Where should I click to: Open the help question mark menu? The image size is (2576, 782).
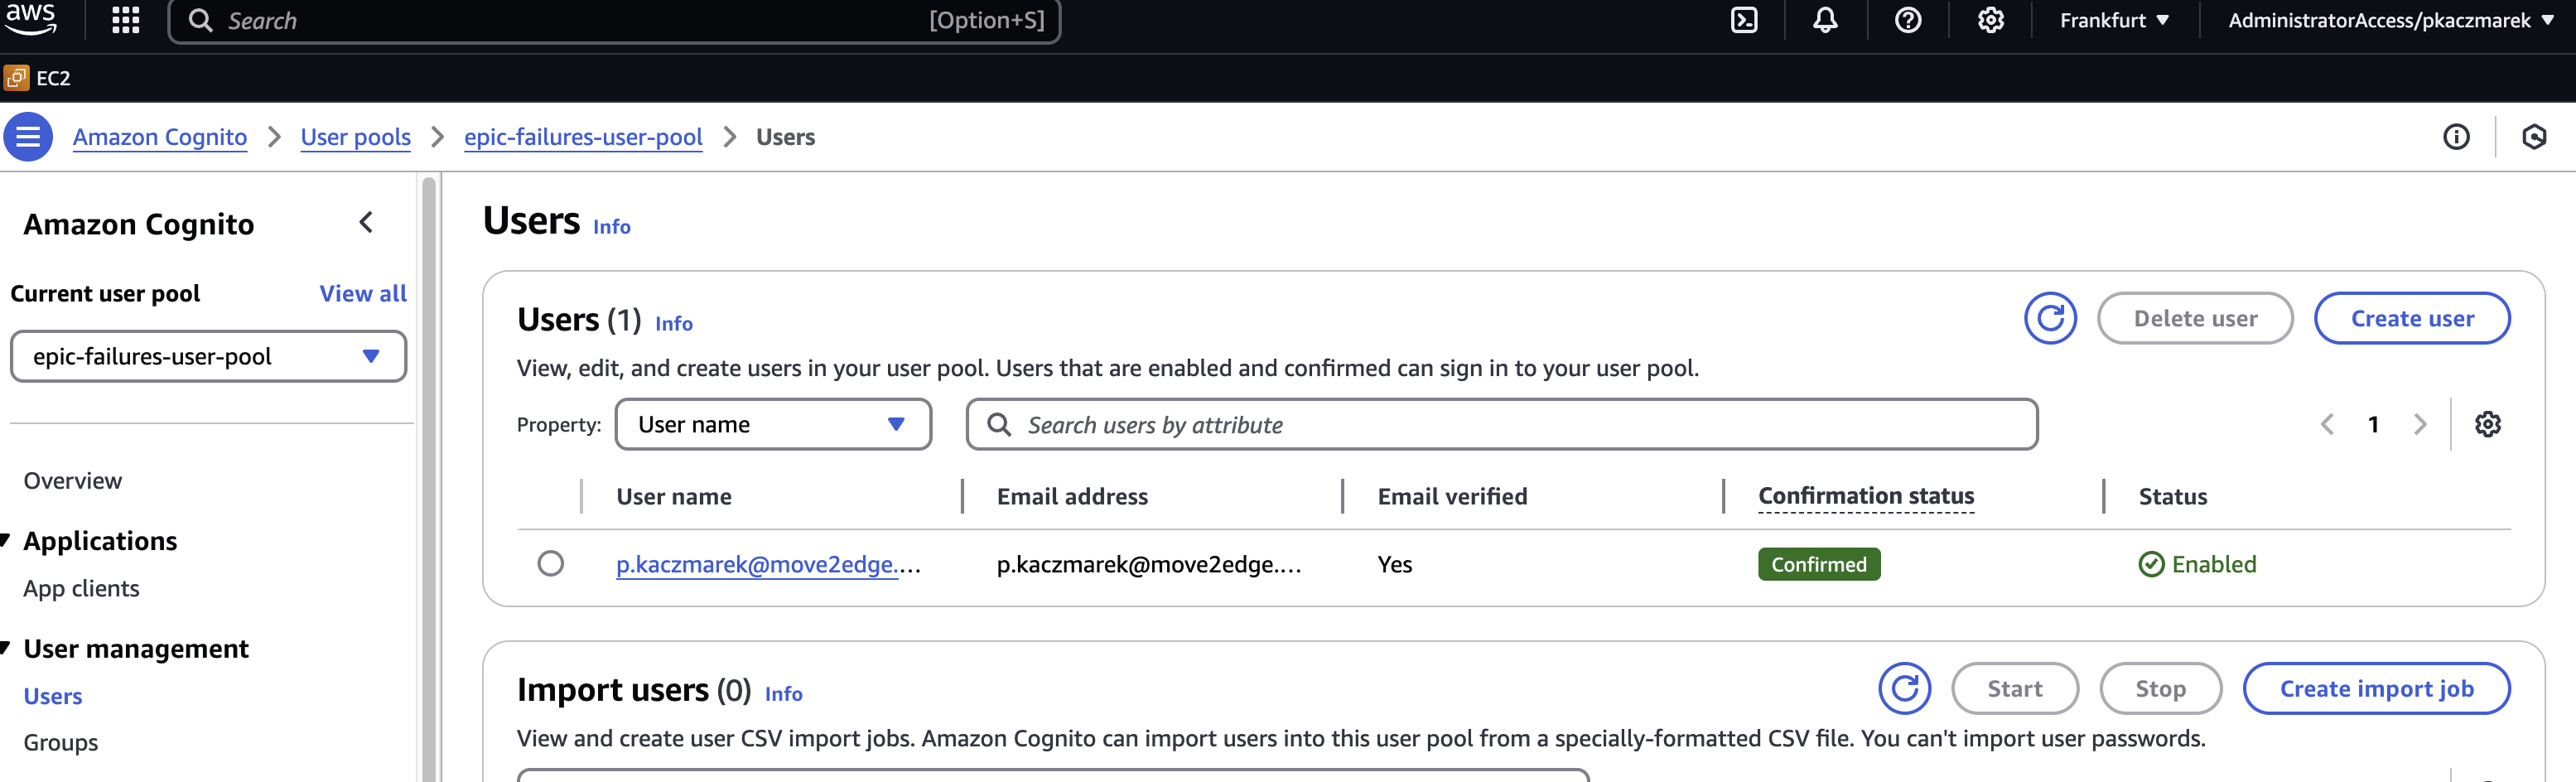coord(1908,20)
